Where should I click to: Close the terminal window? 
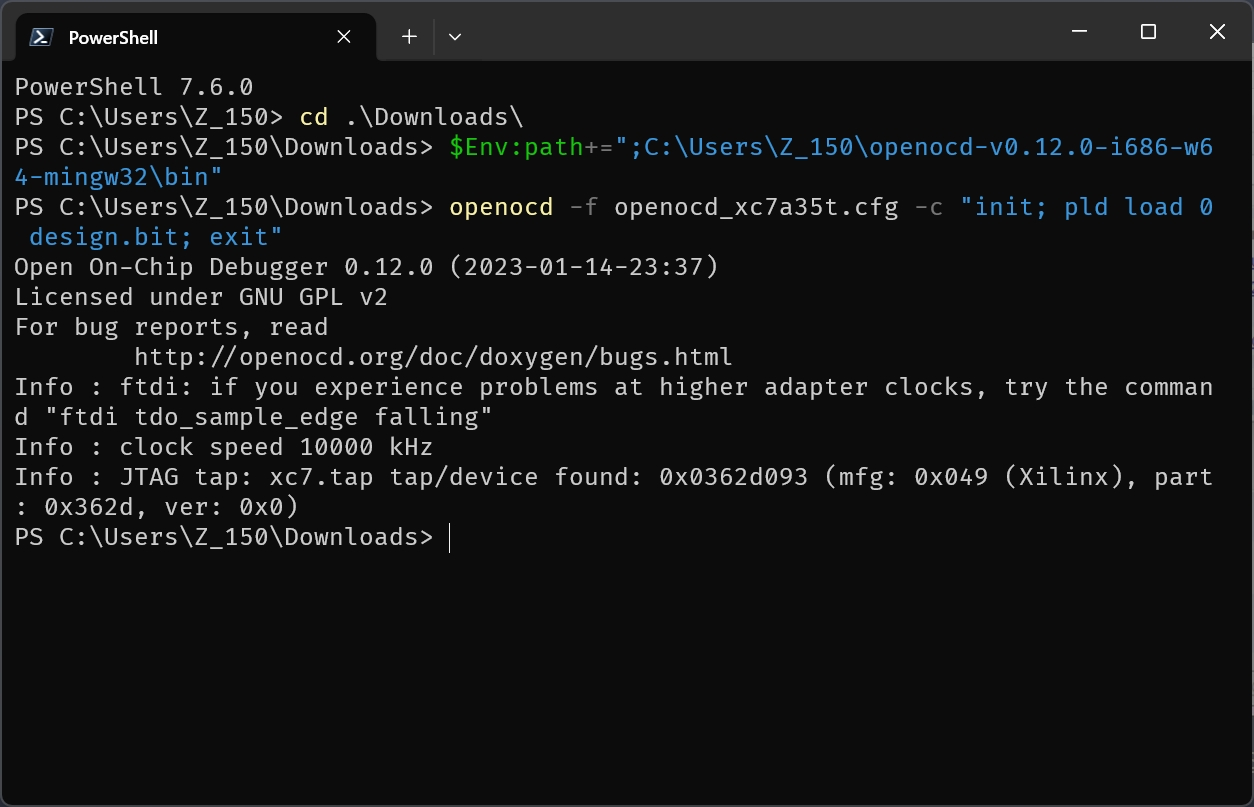1217,32
